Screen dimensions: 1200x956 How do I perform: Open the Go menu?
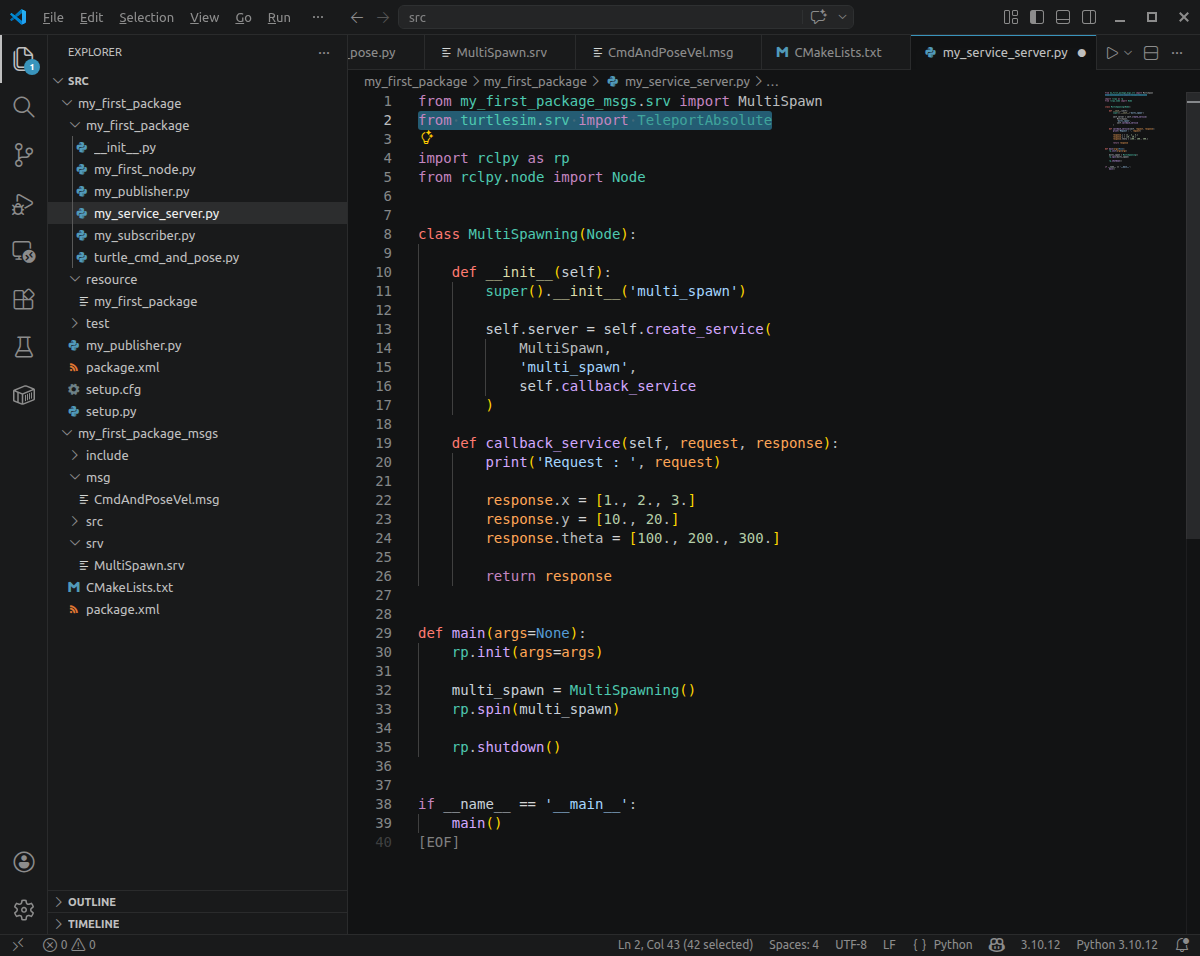(244, 17)
